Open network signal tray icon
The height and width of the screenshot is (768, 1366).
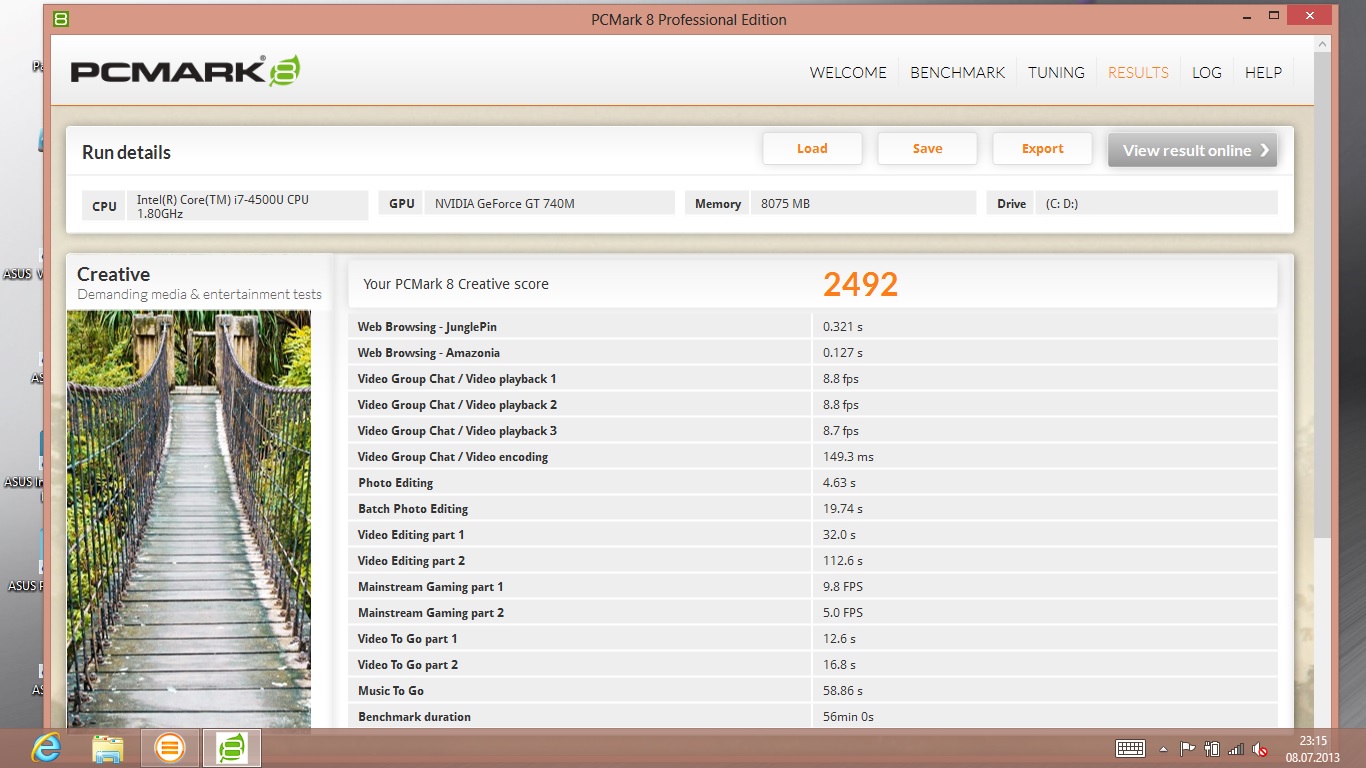[x=1236, y=748]
